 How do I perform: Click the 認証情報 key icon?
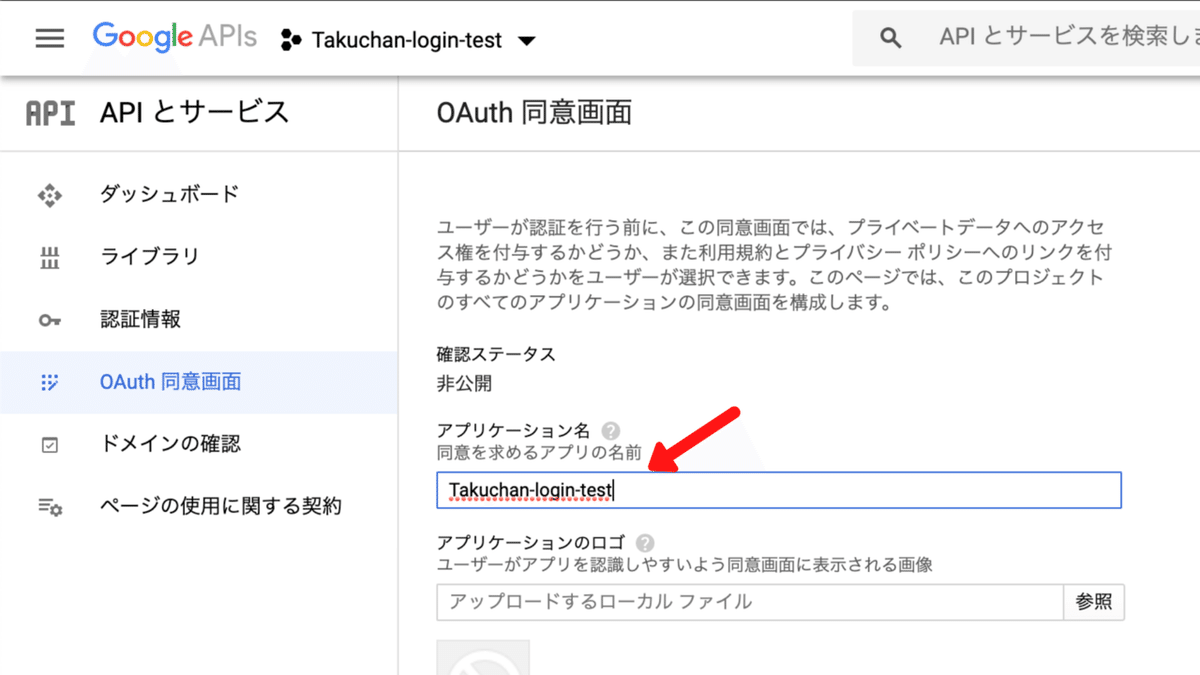pos(50,320)
